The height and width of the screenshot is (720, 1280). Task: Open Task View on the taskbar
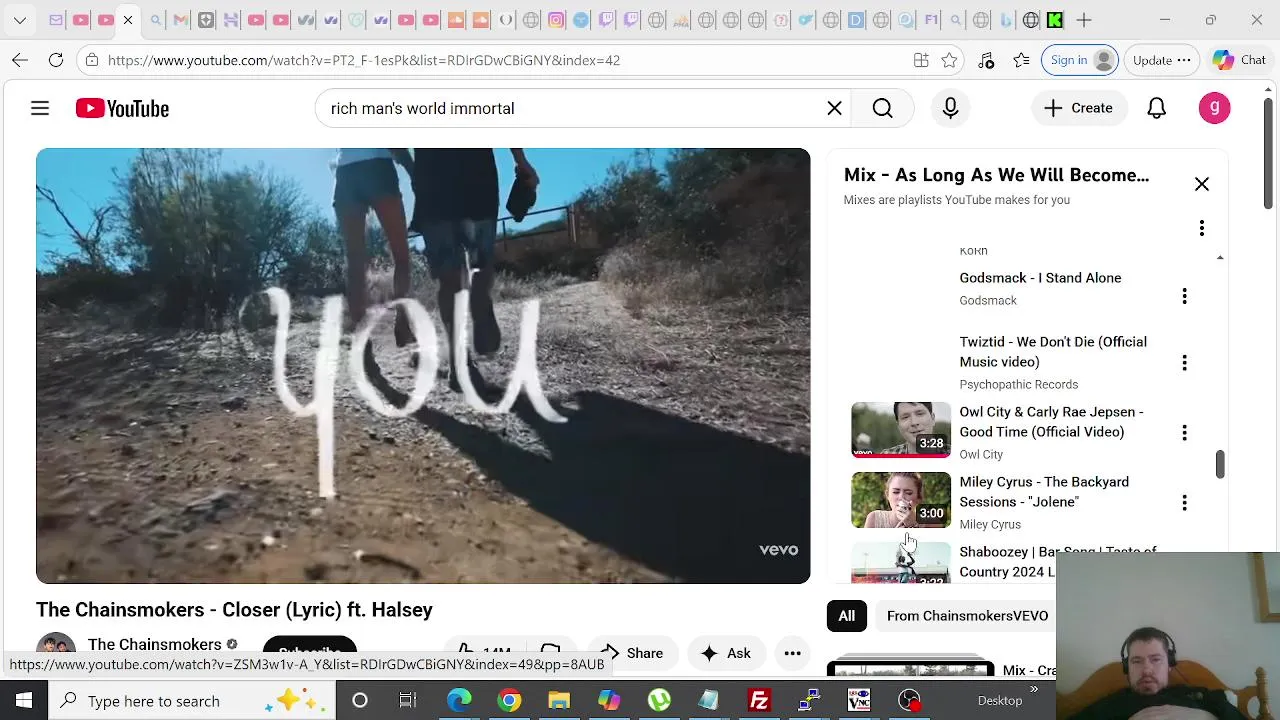(x=408, y=701)
